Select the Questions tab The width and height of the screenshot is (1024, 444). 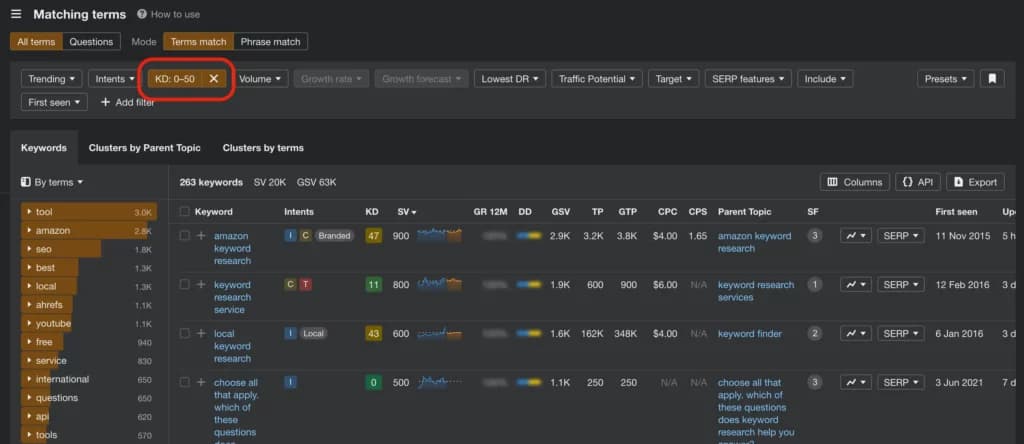pyautogui.click(x=91, y=42)
